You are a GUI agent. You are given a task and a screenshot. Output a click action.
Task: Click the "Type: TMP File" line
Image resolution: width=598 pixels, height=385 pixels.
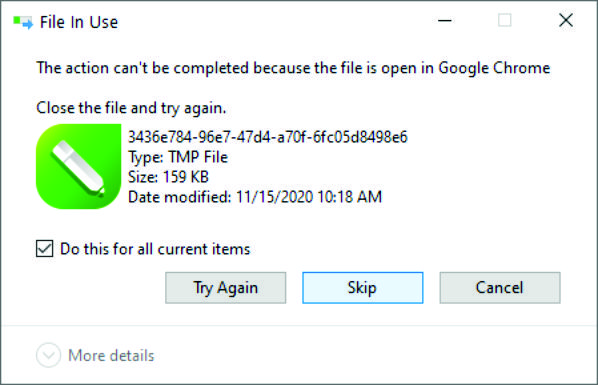[x=178, y=157]
